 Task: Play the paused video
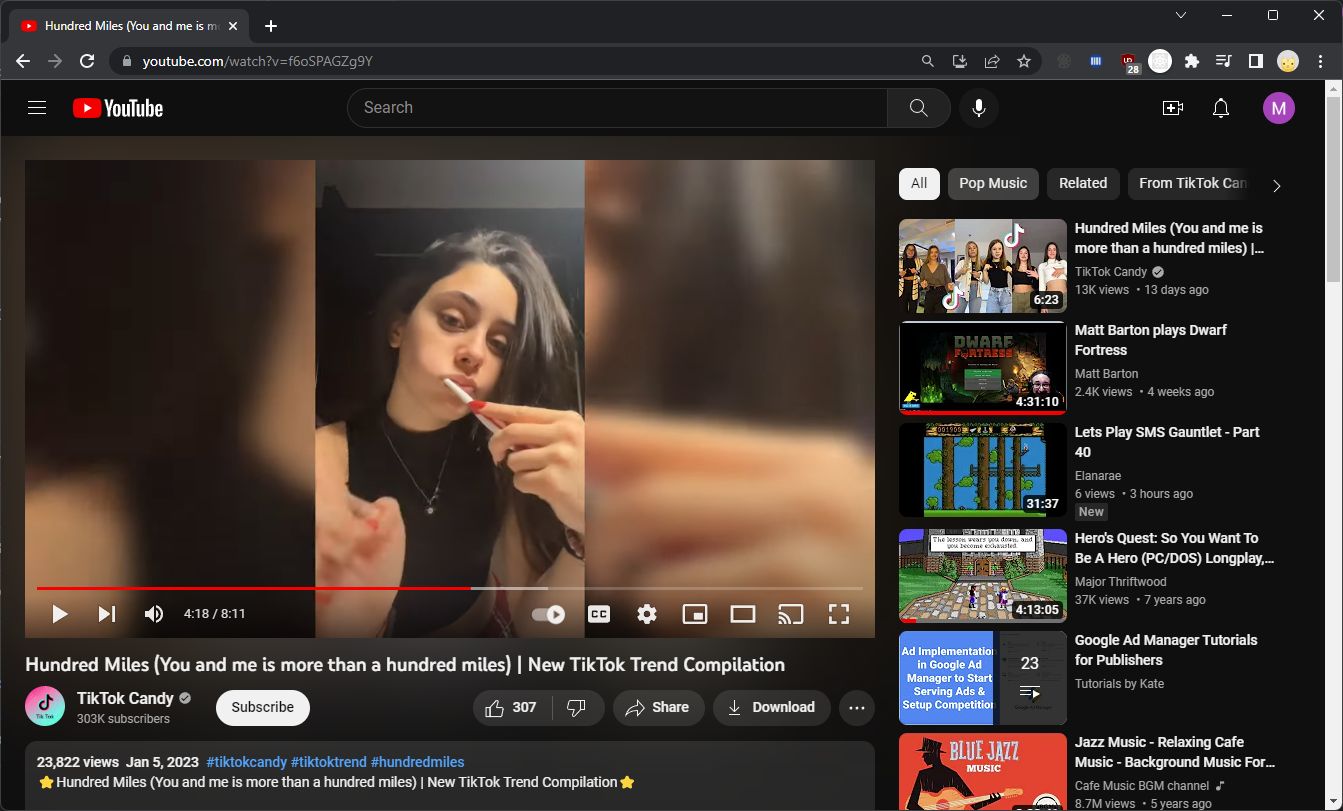[x=59, y=614]
